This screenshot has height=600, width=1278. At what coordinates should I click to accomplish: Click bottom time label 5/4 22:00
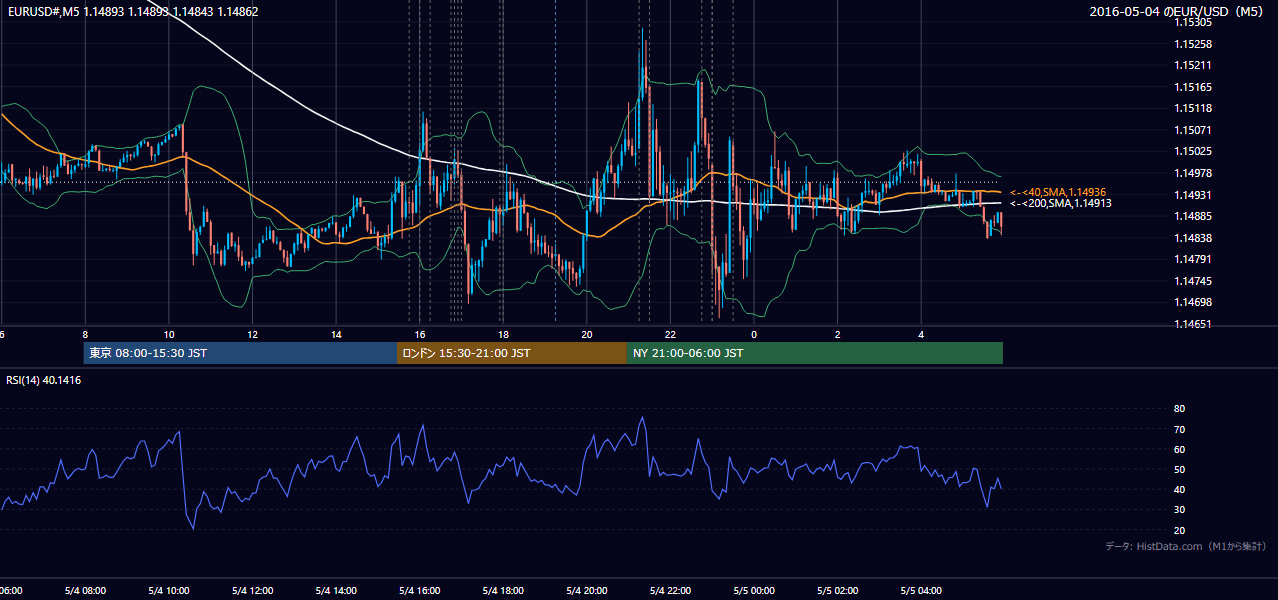pyautogui.click(x=670, y=591)
